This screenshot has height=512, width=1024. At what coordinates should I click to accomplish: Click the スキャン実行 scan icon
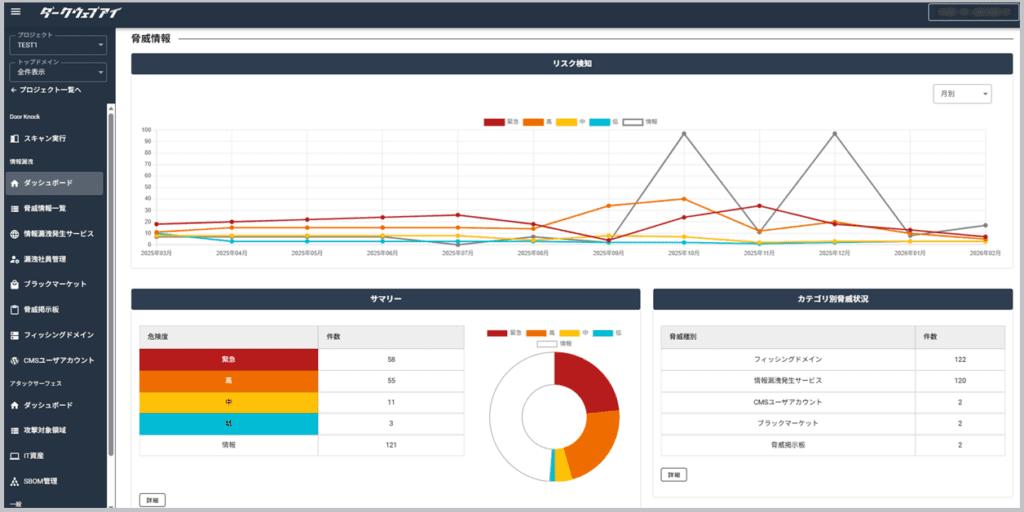point(14,138)
